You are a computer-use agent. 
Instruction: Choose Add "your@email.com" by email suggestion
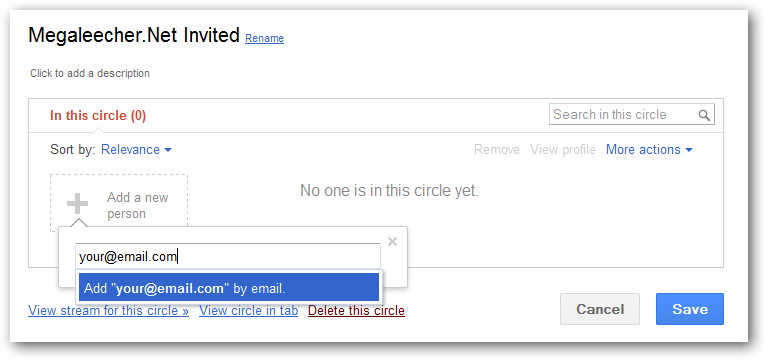click(229, 288)
